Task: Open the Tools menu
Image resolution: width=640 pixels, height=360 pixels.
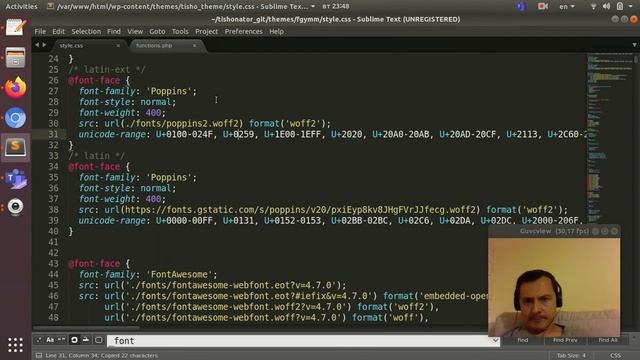Action: (x=180, y=31)
